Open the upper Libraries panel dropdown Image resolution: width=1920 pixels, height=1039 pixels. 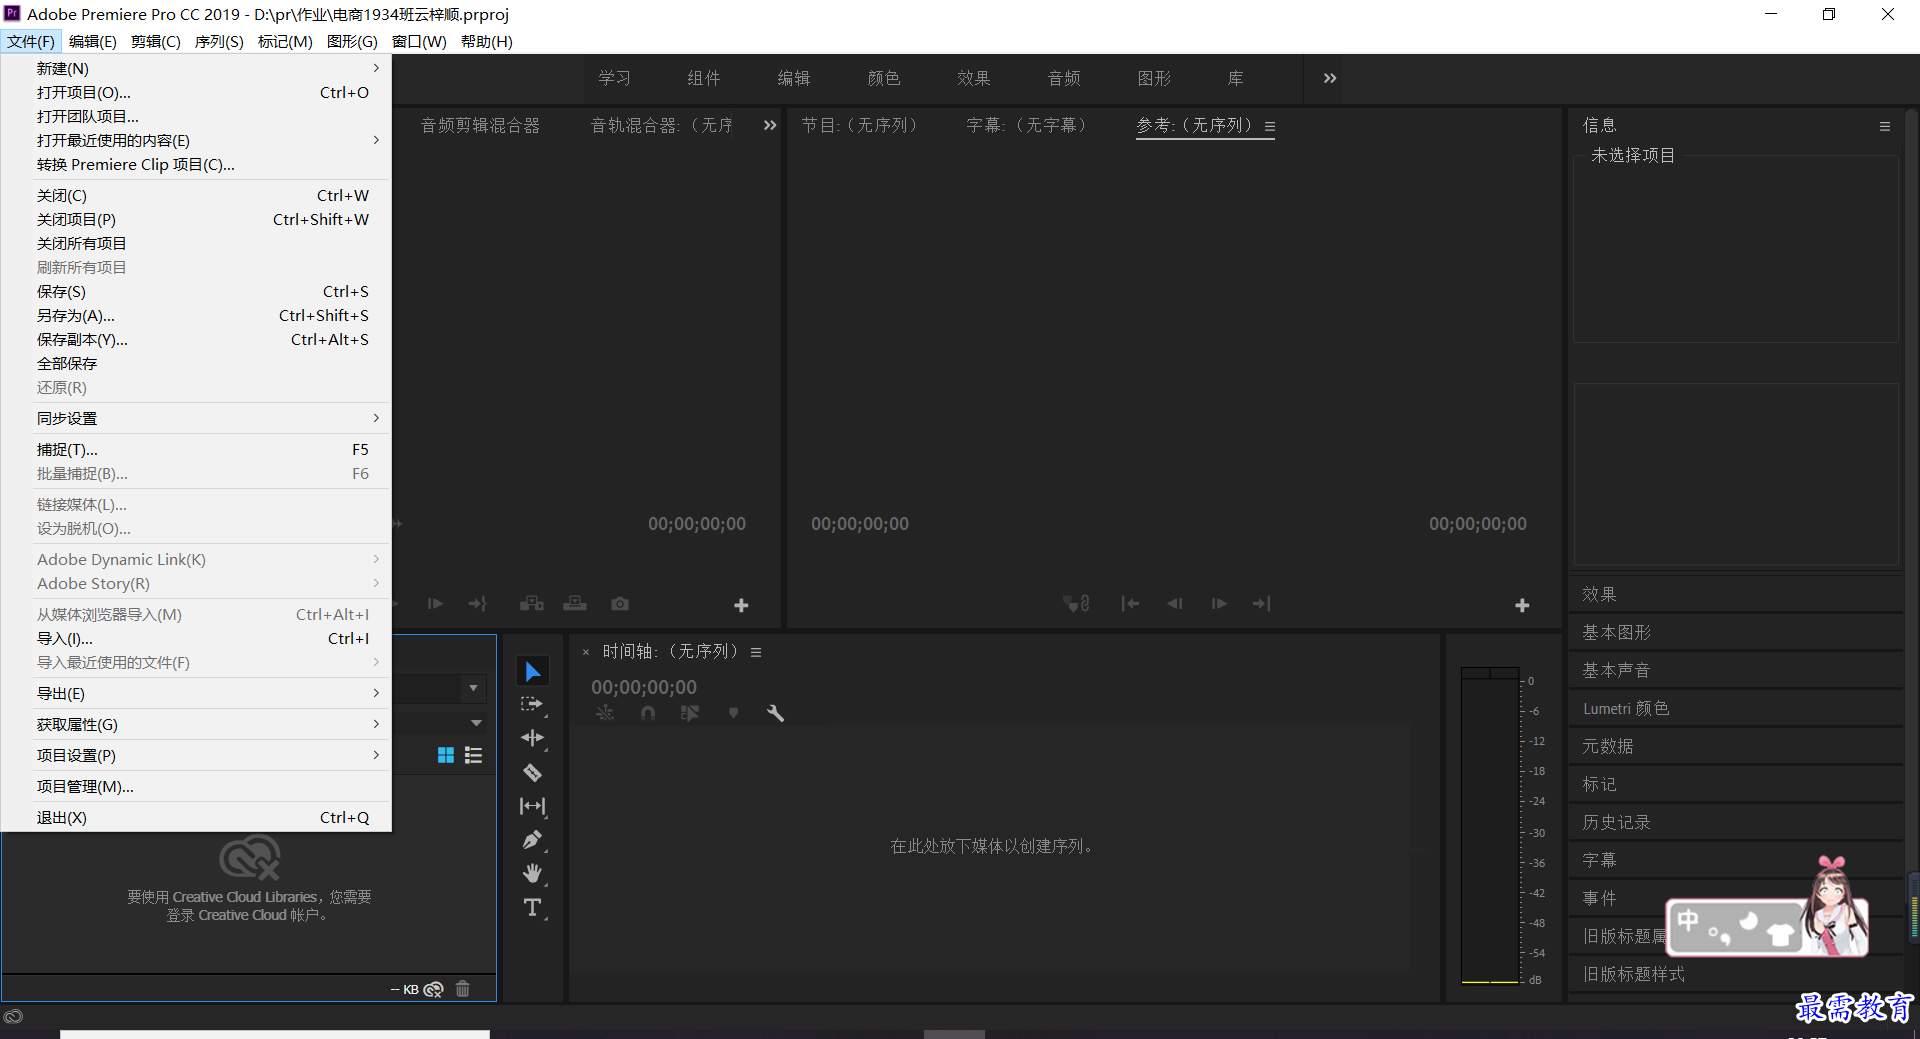(x=473, y=688)
